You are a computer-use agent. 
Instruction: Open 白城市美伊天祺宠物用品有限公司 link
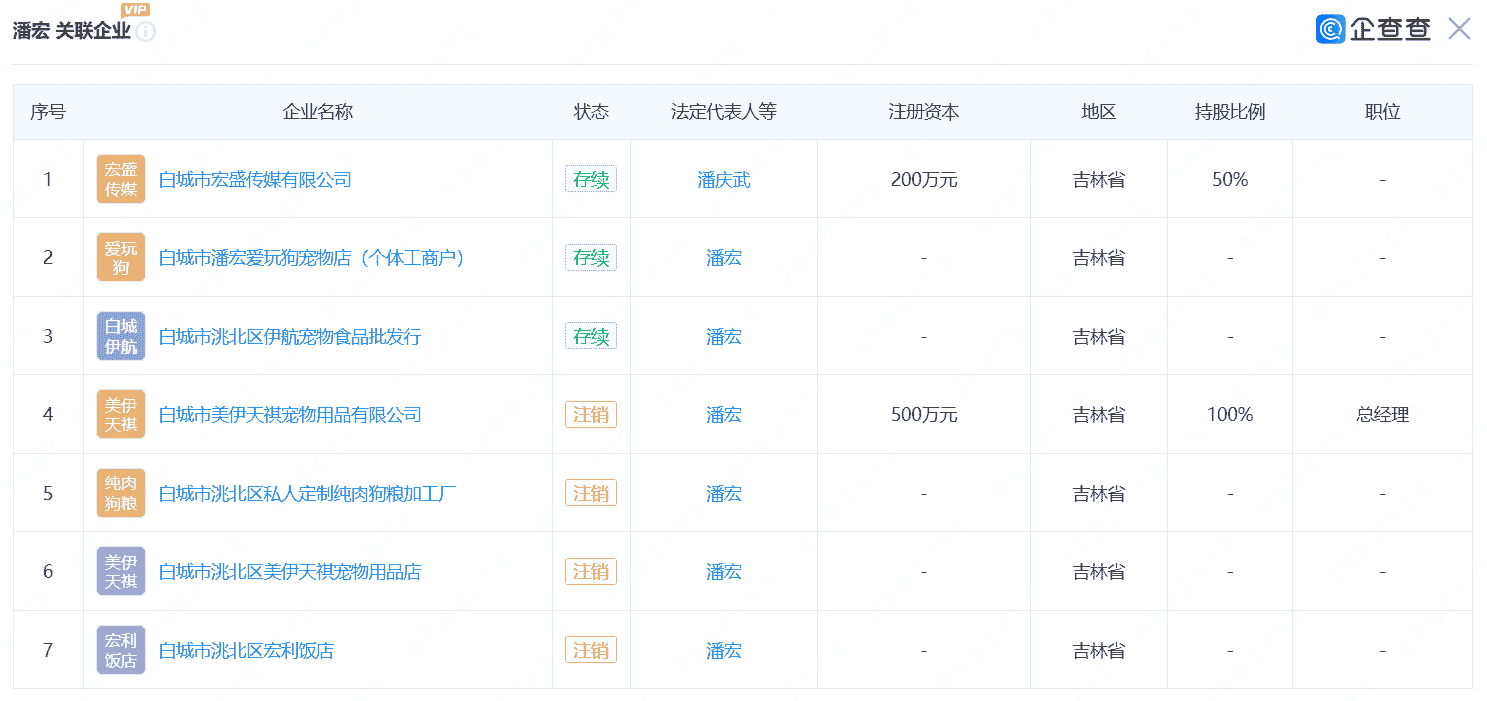point(290,415)
